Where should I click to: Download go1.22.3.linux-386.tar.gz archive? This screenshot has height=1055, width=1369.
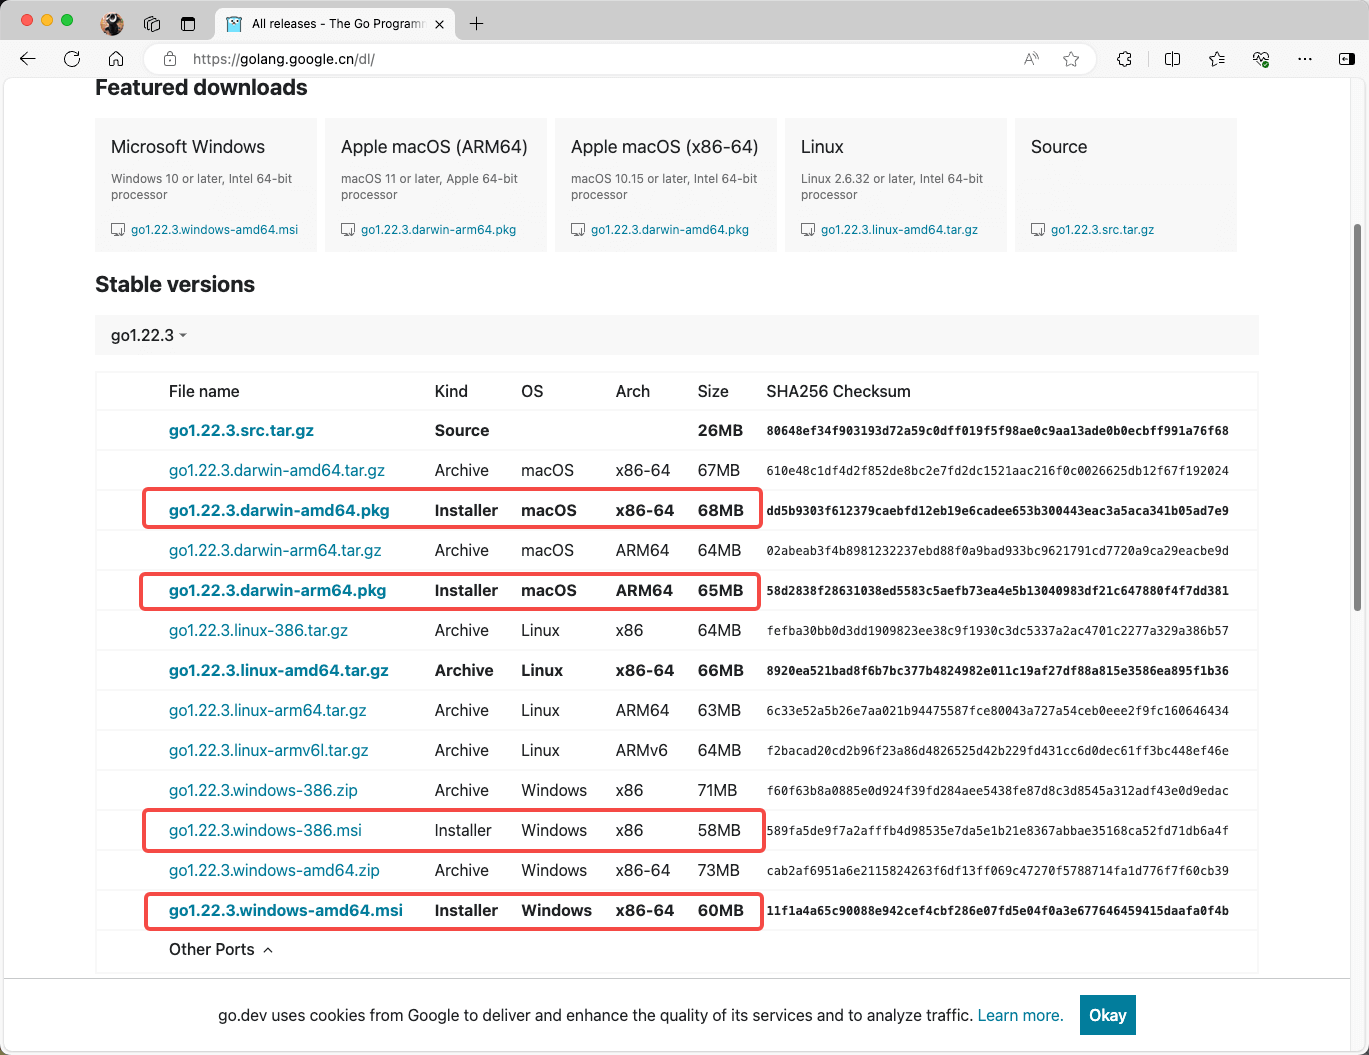(258, 630)
